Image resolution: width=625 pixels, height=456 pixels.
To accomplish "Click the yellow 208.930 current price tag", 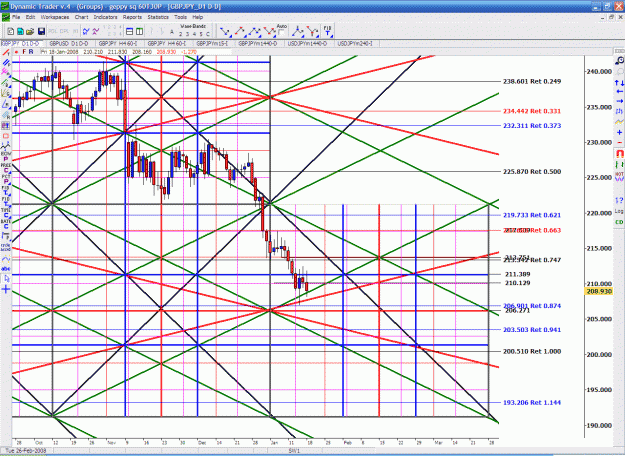I will click(x=599, y=291).
